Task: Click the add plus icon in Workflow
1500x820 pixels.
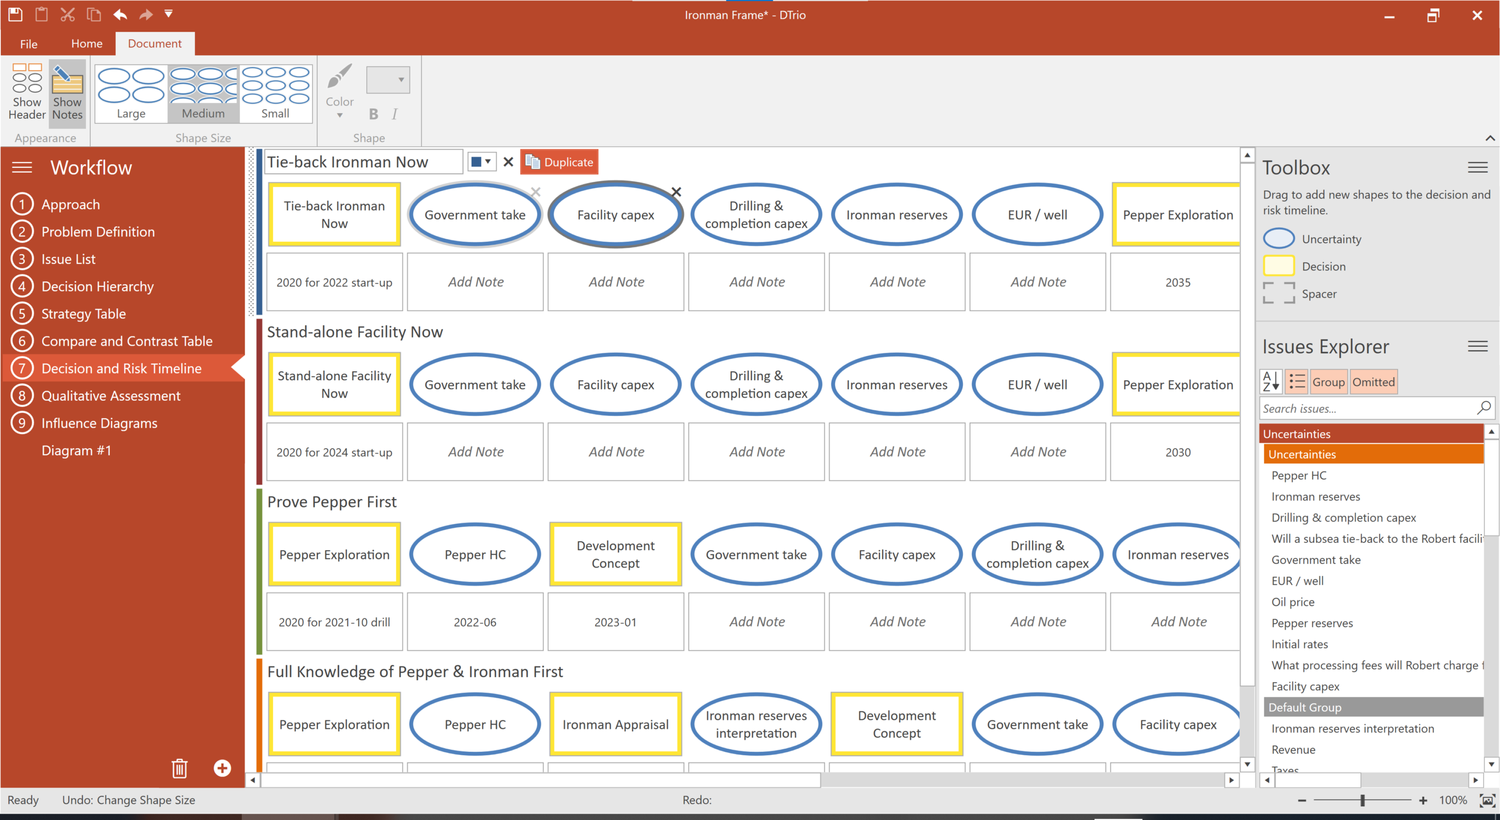Action: 222,768
